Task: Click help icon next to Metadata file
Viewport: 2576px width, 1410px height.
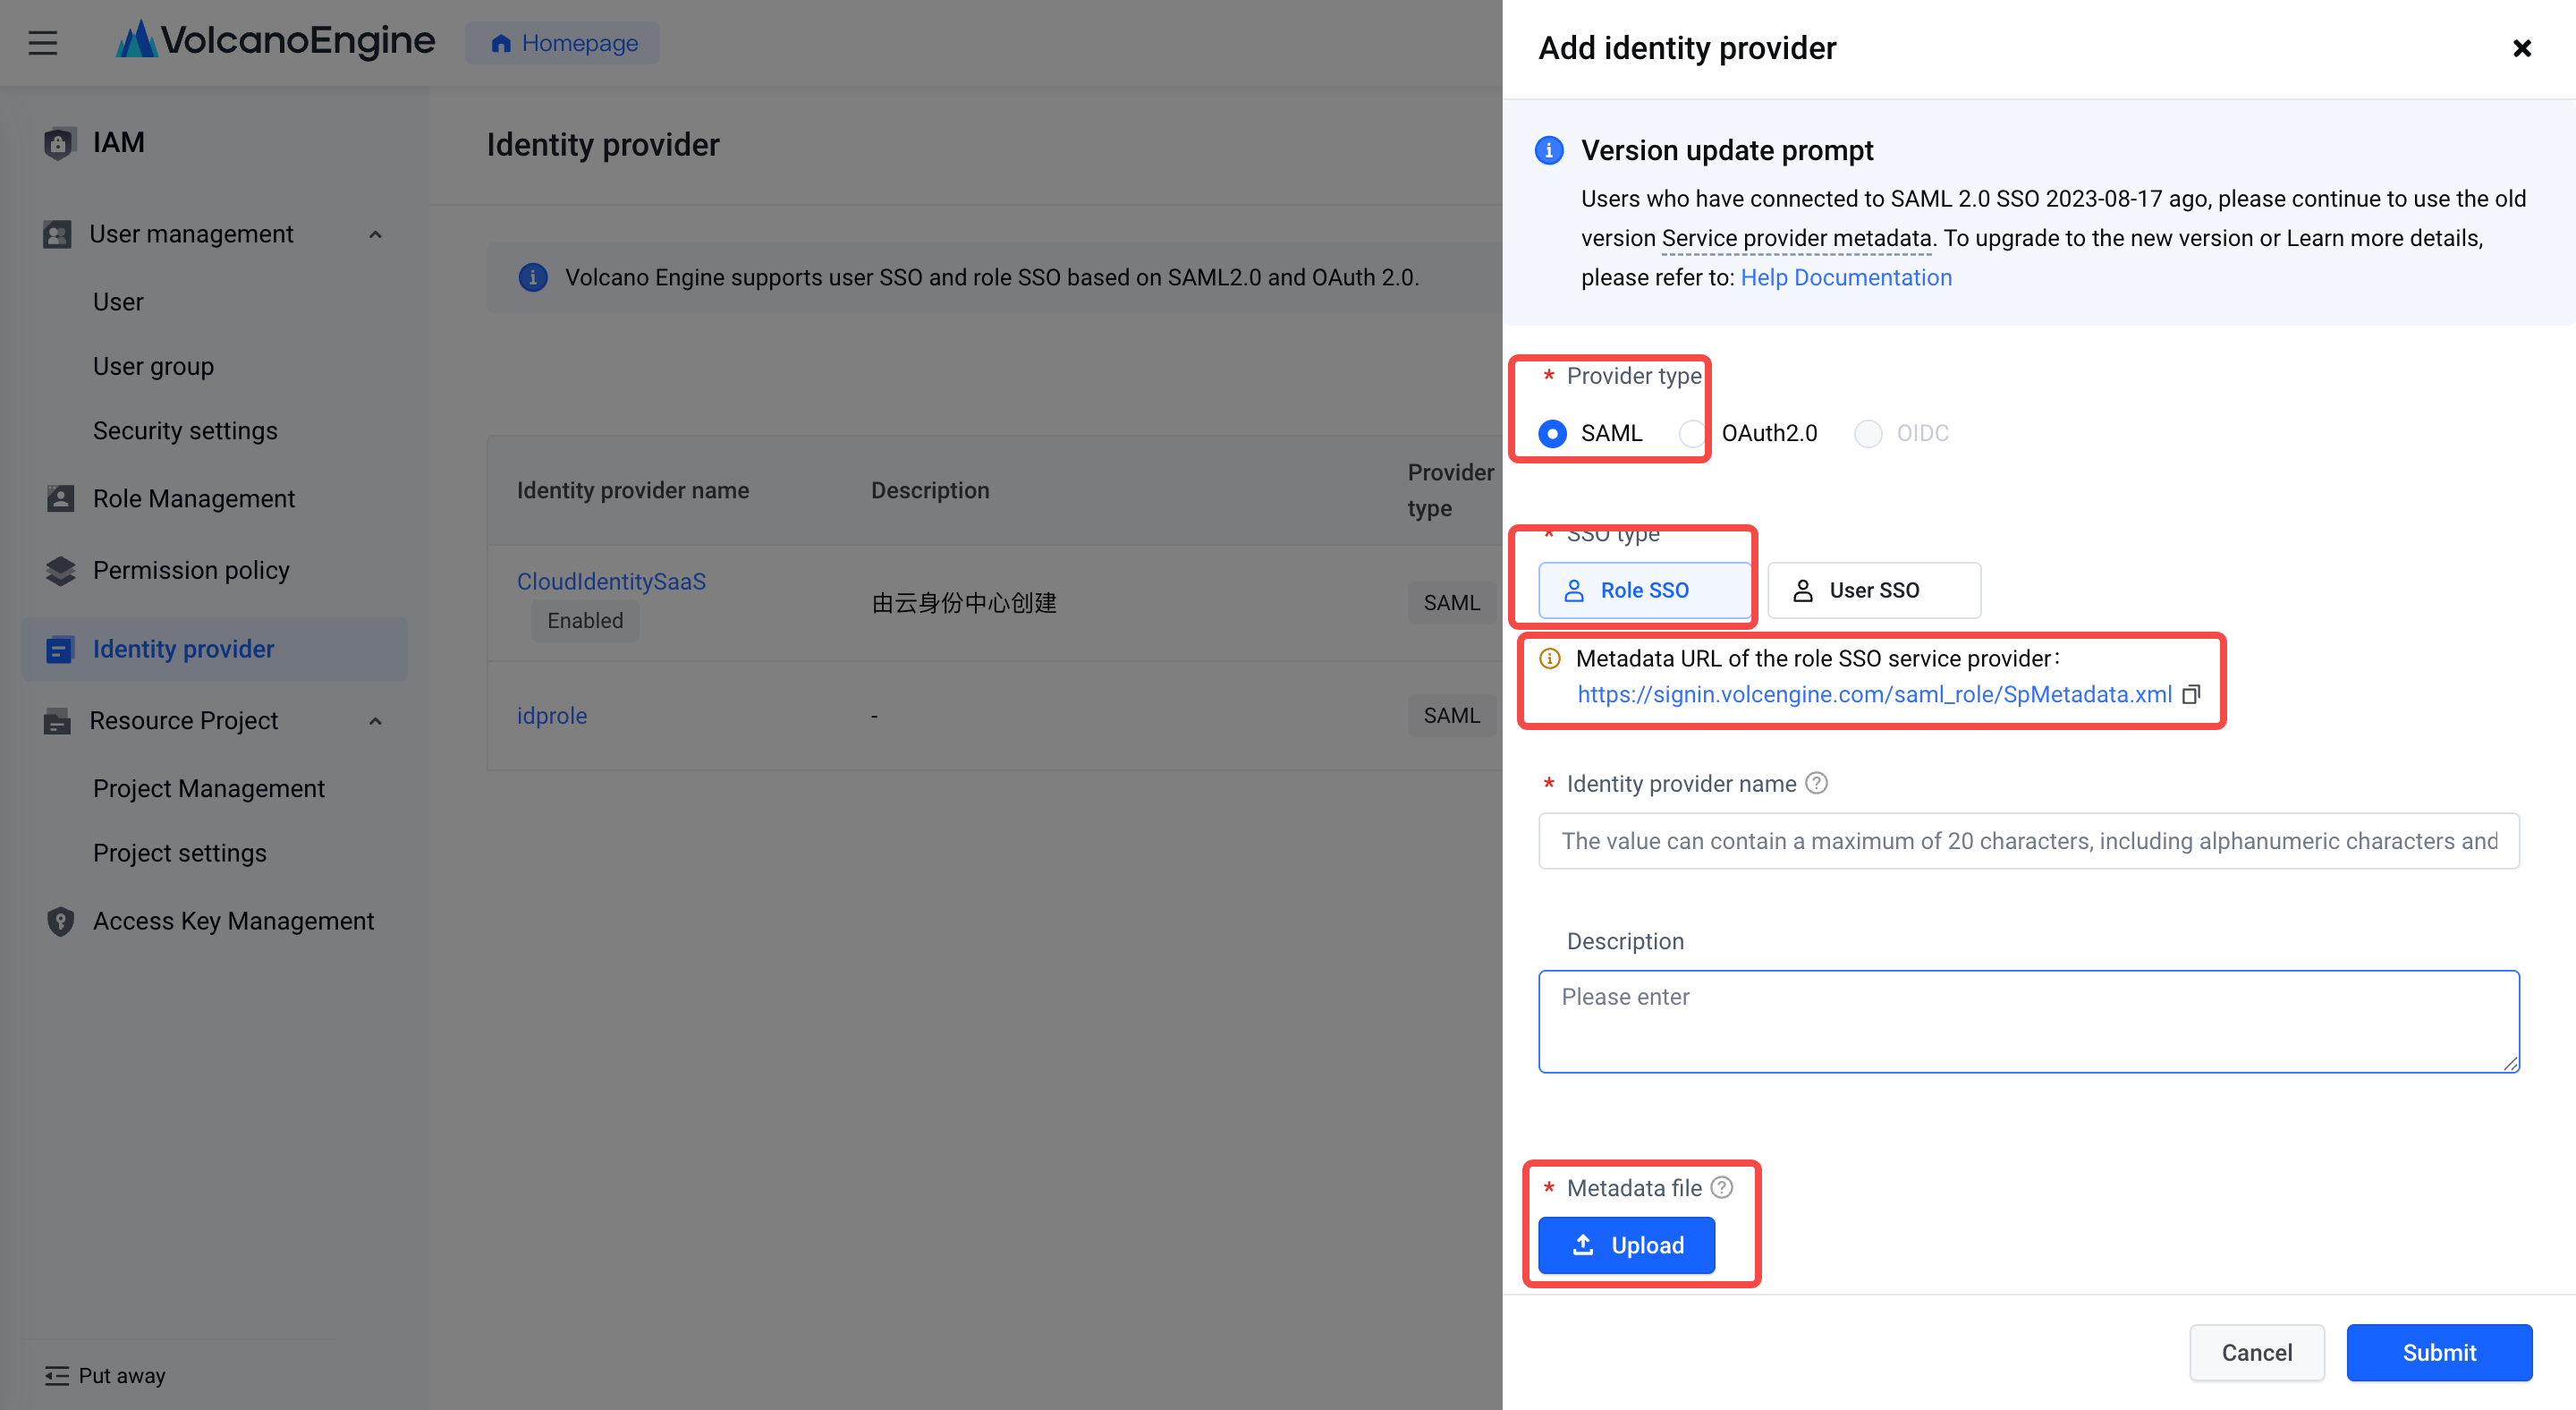Action: click(x=1721, y=1188)
